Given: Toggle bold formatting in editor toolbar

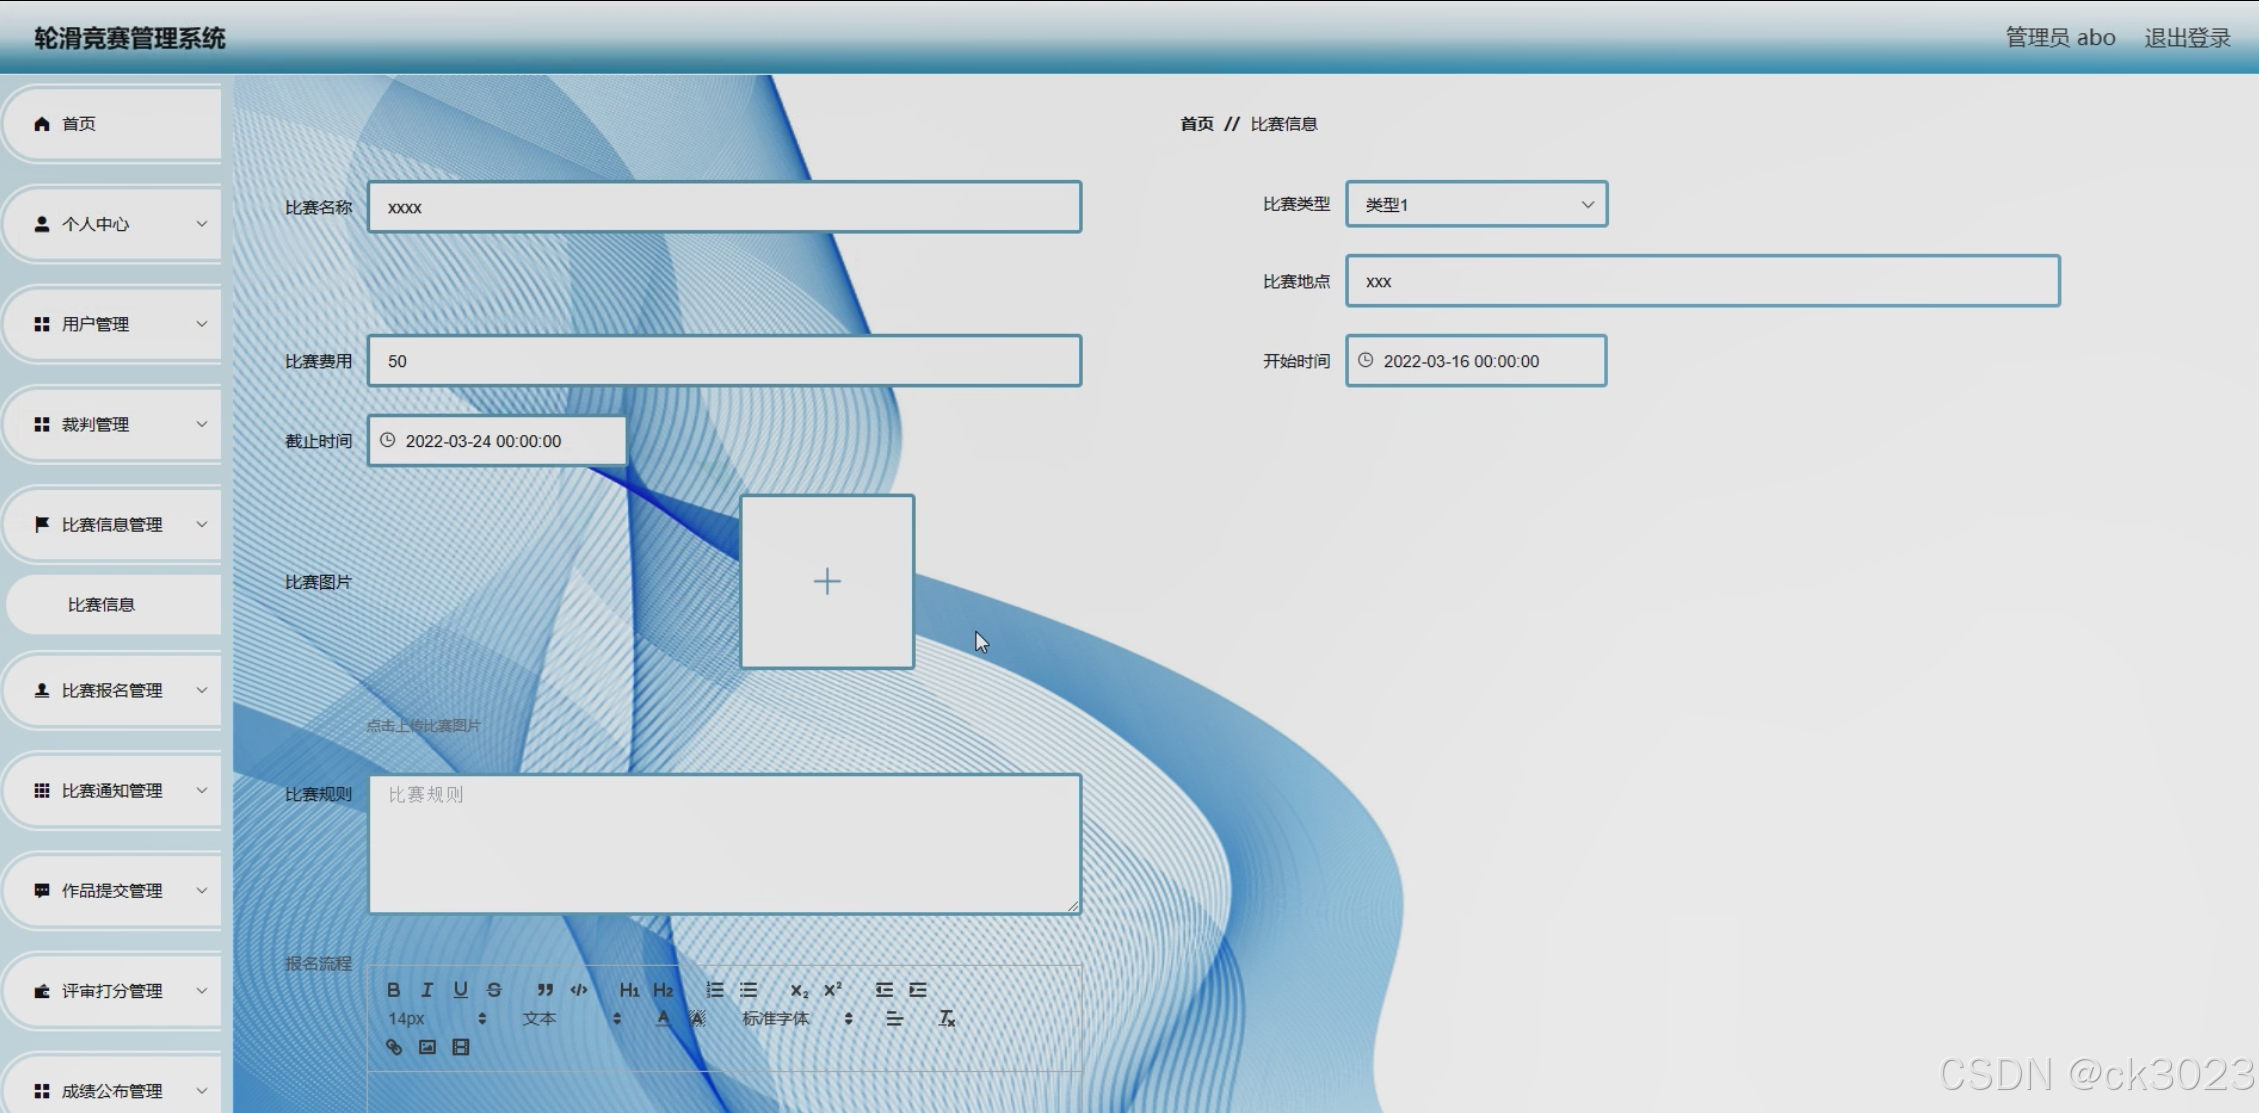Looking at the screenshot, I should click(x=394, y=990).
